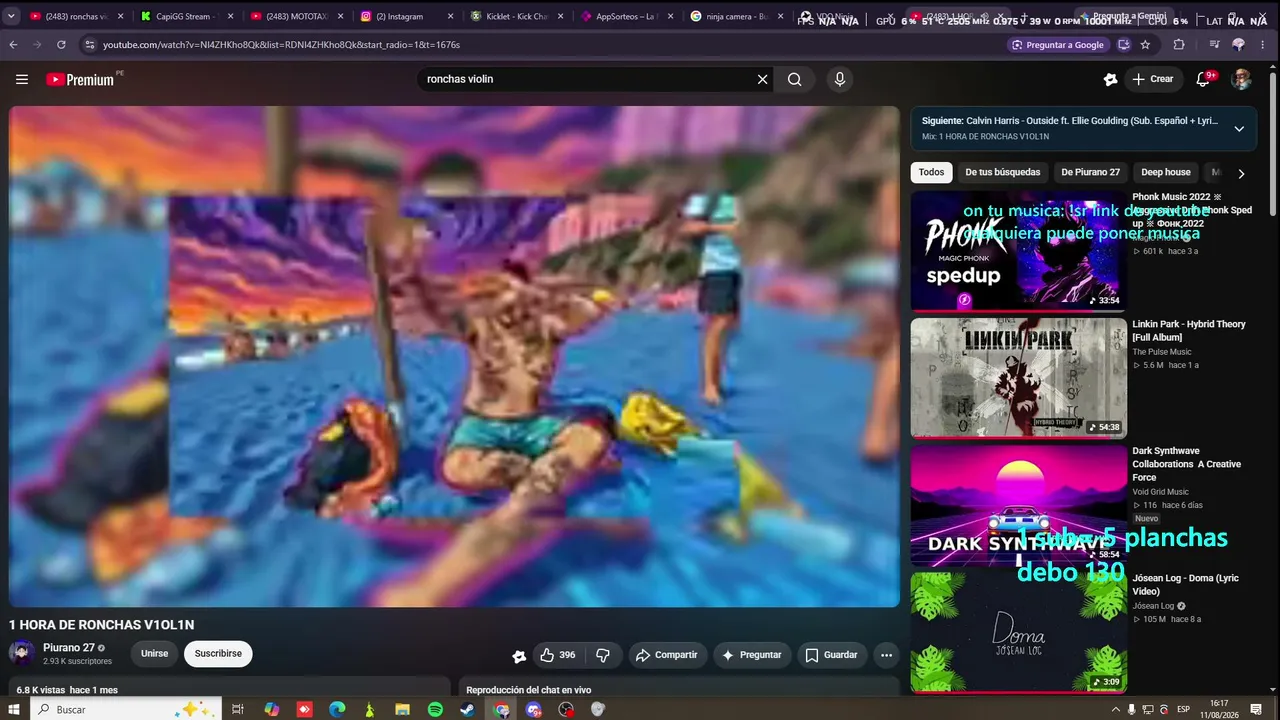This screenshot has width=1280, height=720.
Task: Click the browser address bar URL
Action: click(281, 45)
